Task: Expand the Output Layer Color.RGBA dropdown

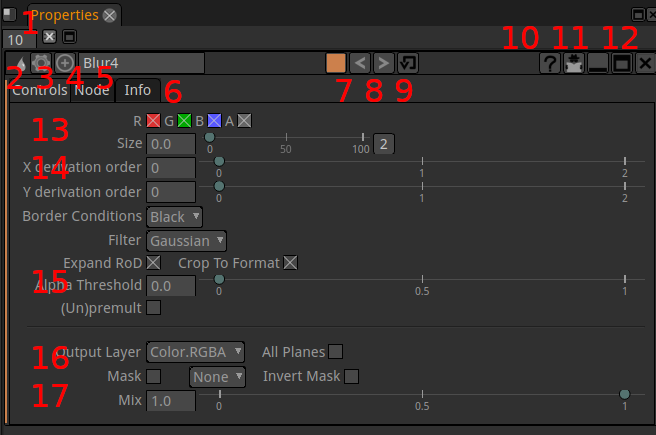Action: pyautogui.click(x=196, y=352)
